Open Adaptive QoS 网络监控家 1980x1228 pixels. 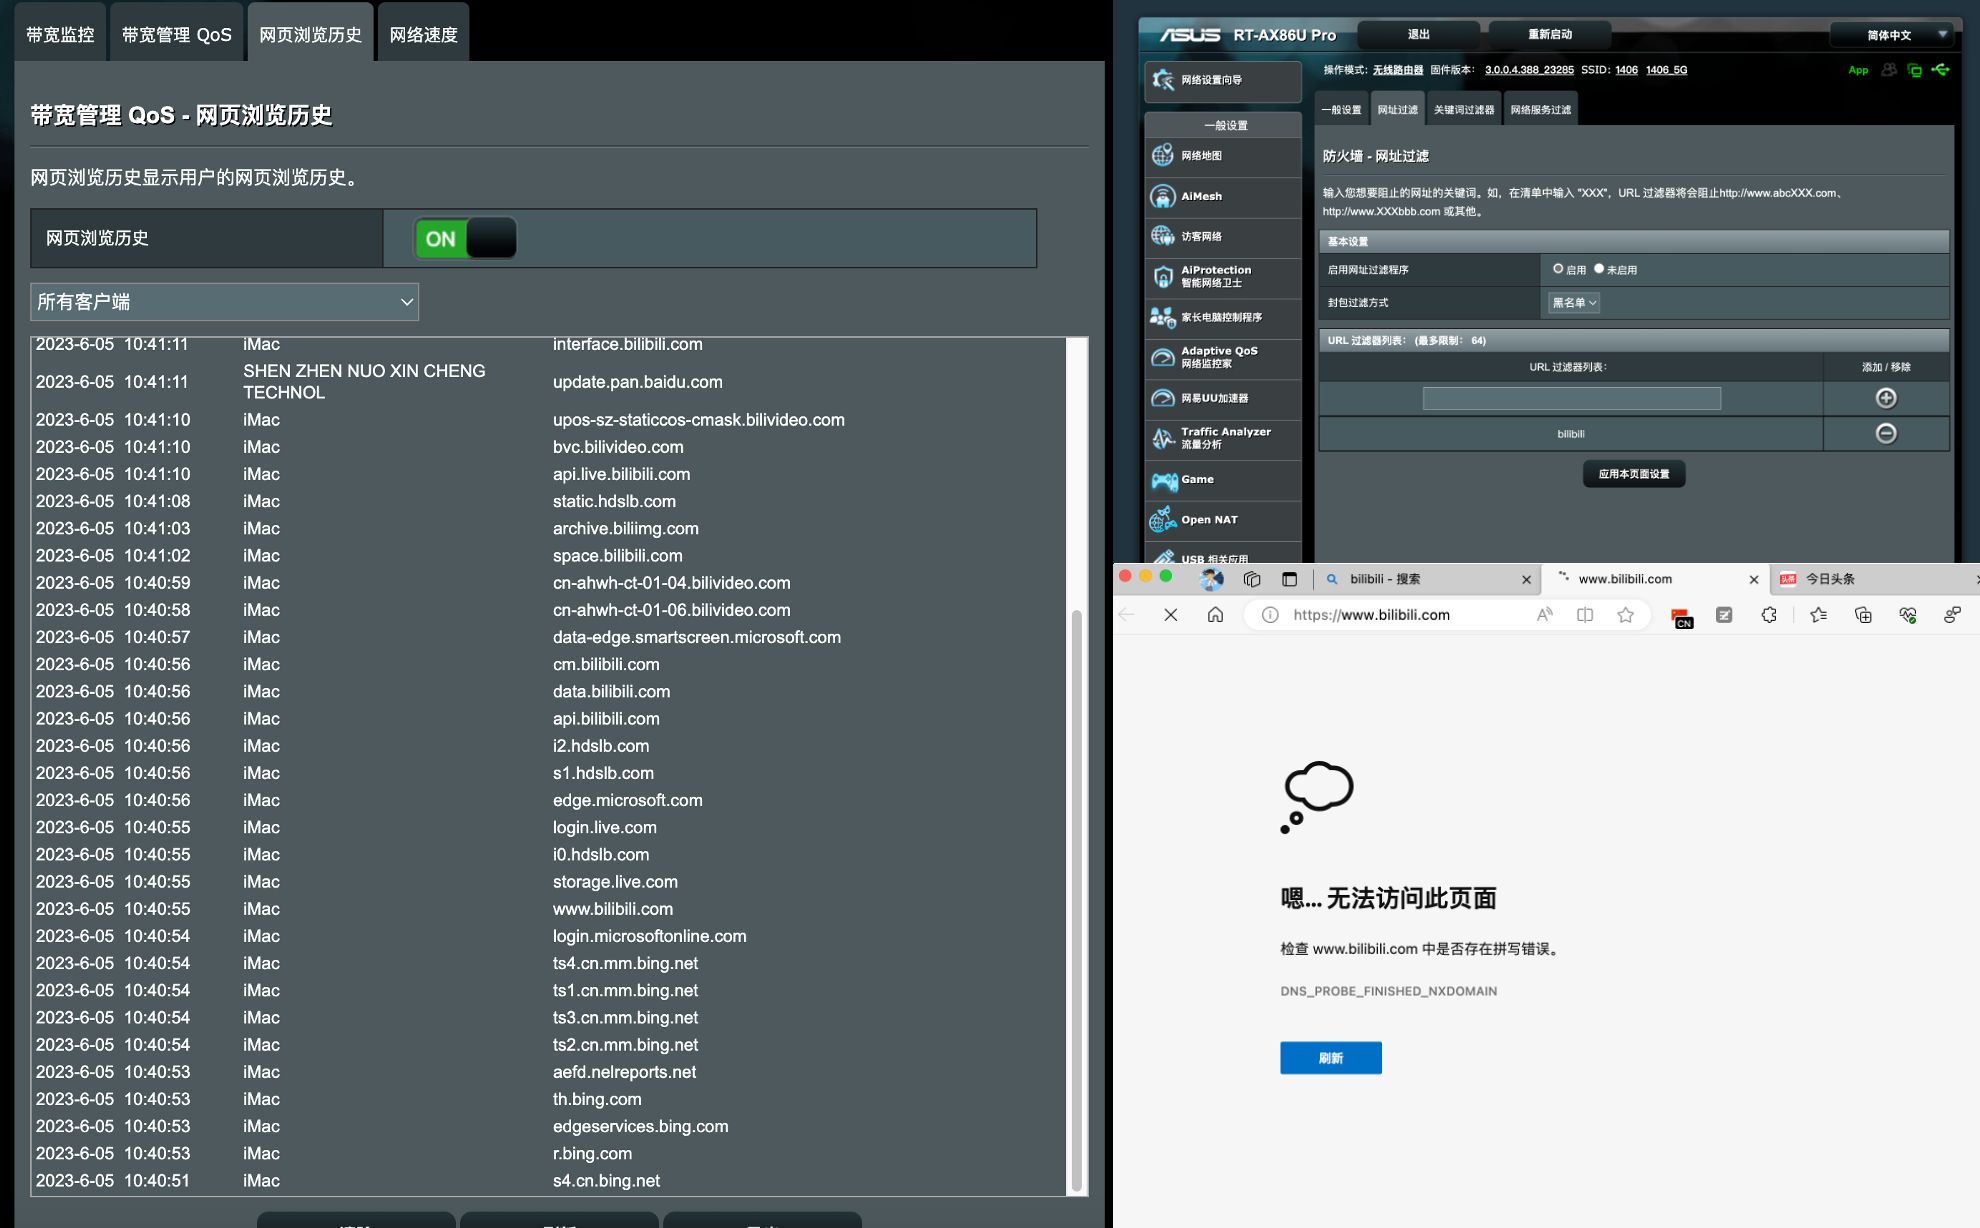pos(1222,358)
